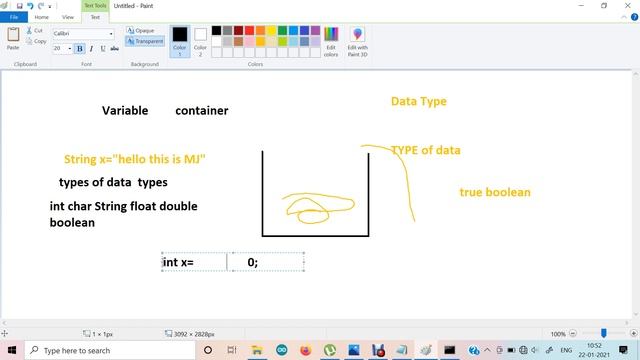Screen dimensions: 640x360
Task: Open Paint Help question mark icon
Action: point(634,17)
